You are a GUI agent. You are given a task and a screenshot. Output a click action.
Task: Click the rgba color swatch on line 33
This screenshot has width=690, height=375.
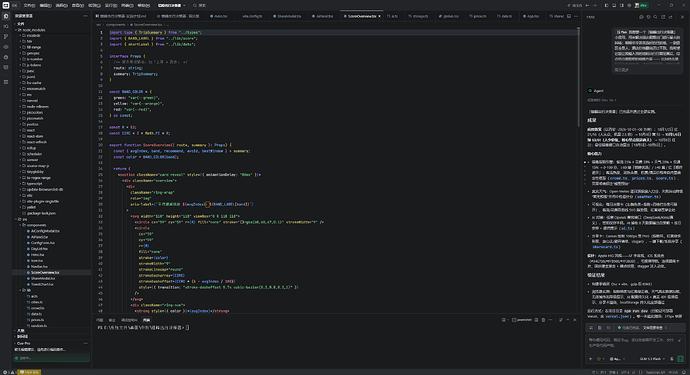[241, 222]
